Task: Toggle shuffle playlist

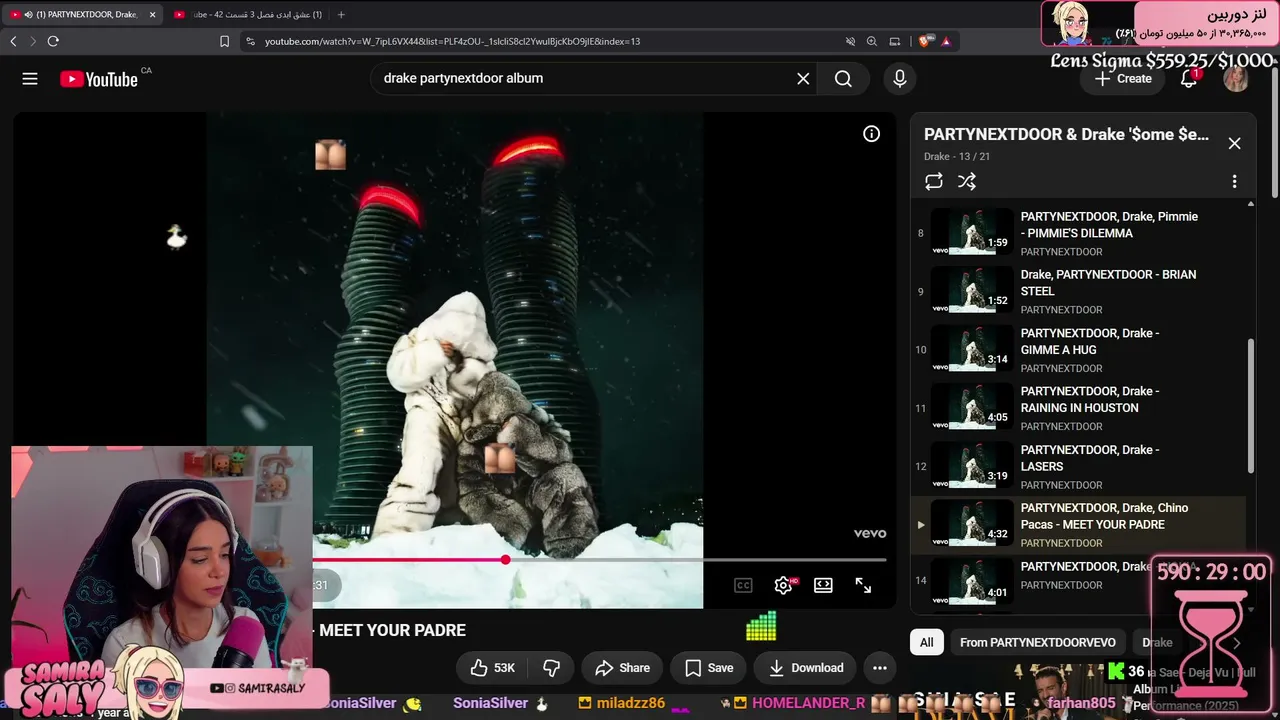Action: tap(967, 181)
